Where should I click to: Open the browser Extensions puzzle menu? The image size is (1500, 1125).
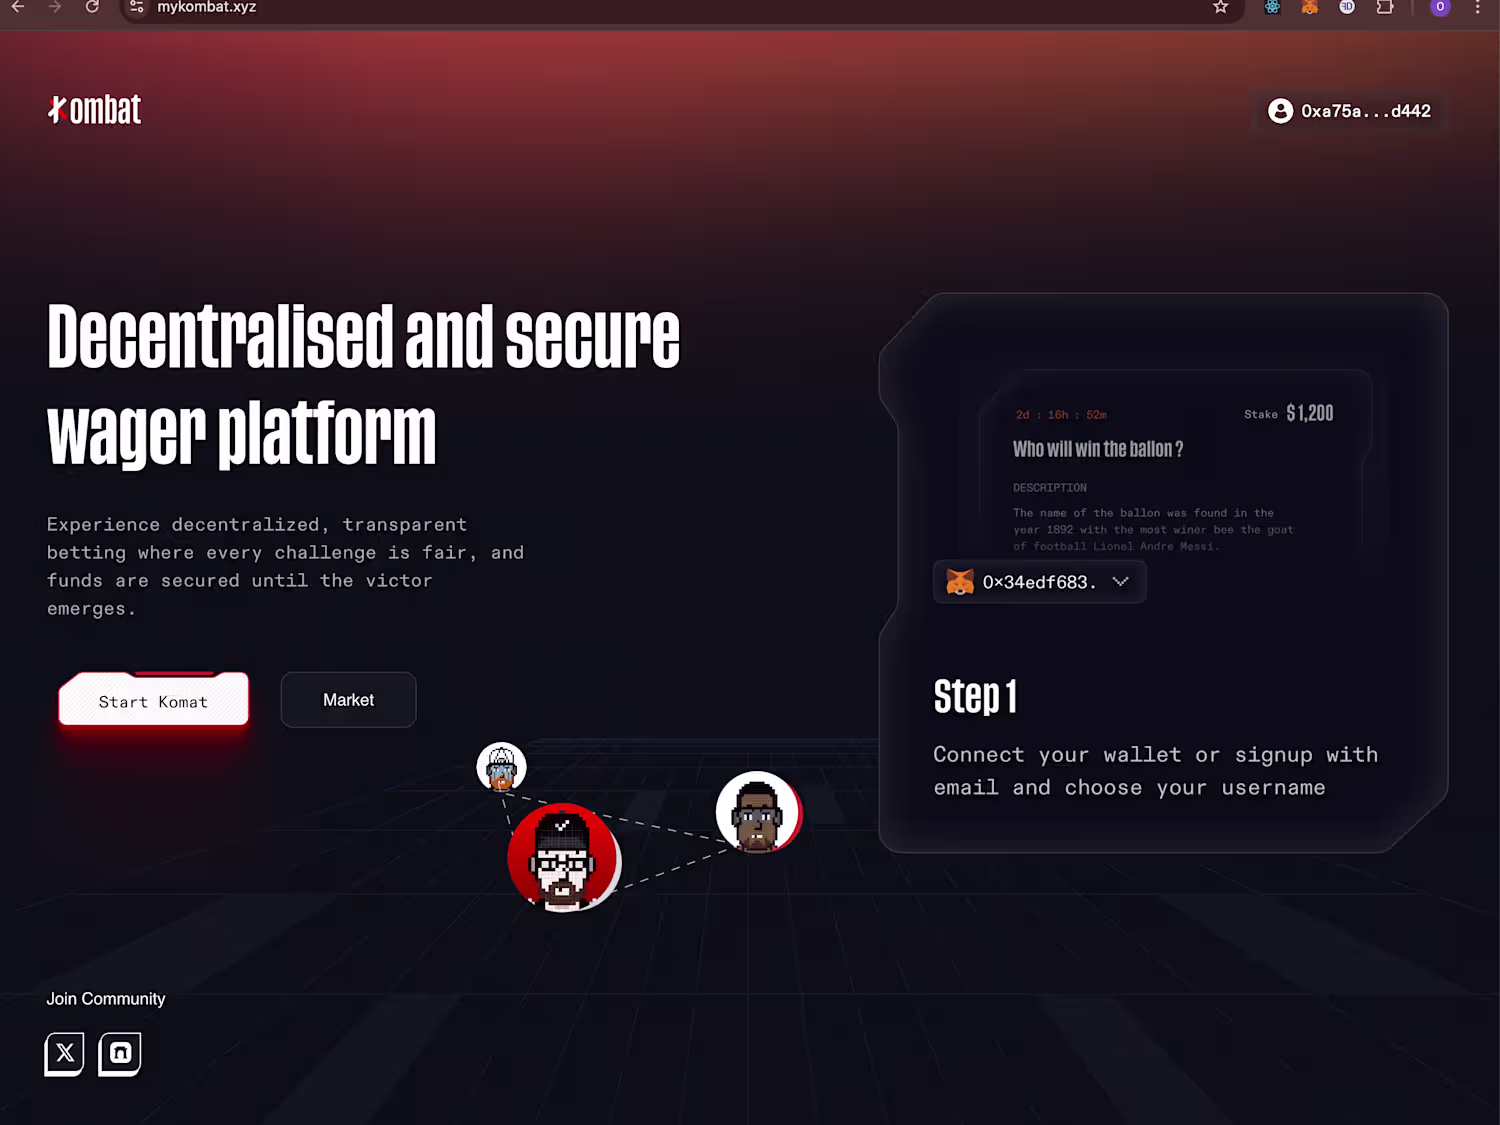(1385, 7)
